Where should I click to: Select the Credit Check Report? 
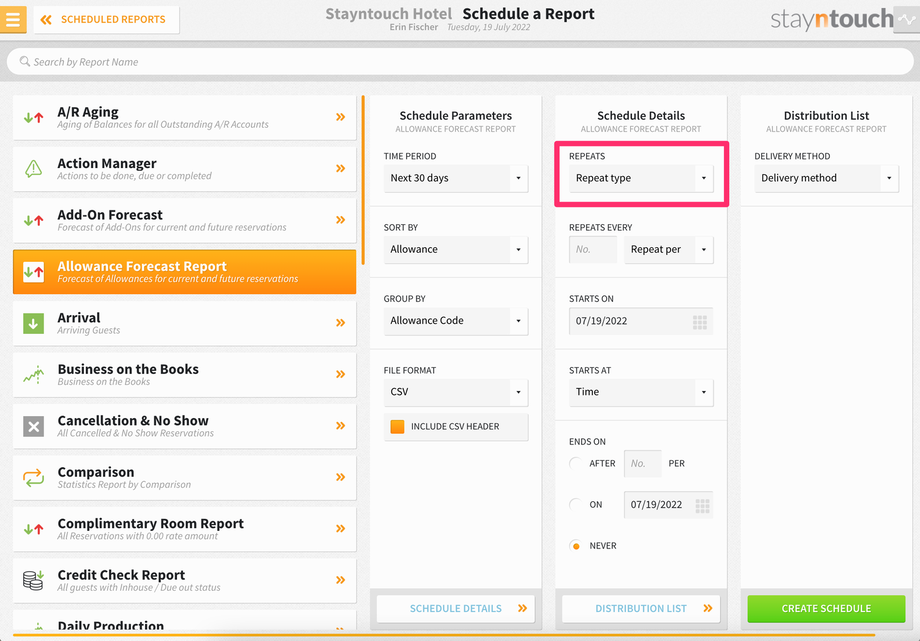[184, 581]
